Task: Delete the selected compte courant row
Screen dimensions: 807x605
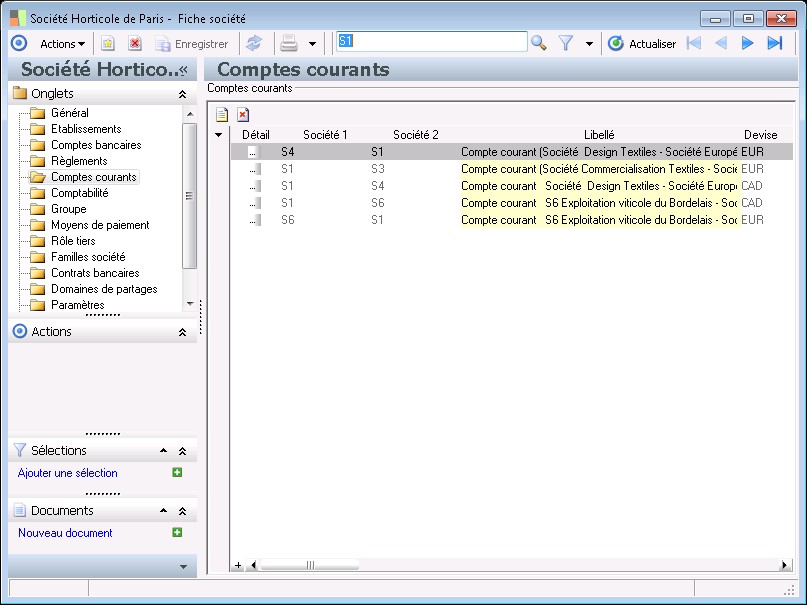Action: [x=242, y=114]
